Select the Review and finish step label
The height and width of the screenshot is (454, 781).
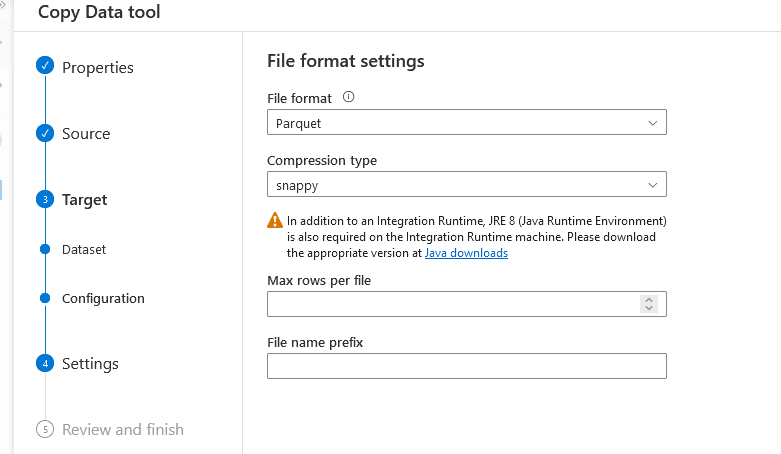click(x=123, y=429)
